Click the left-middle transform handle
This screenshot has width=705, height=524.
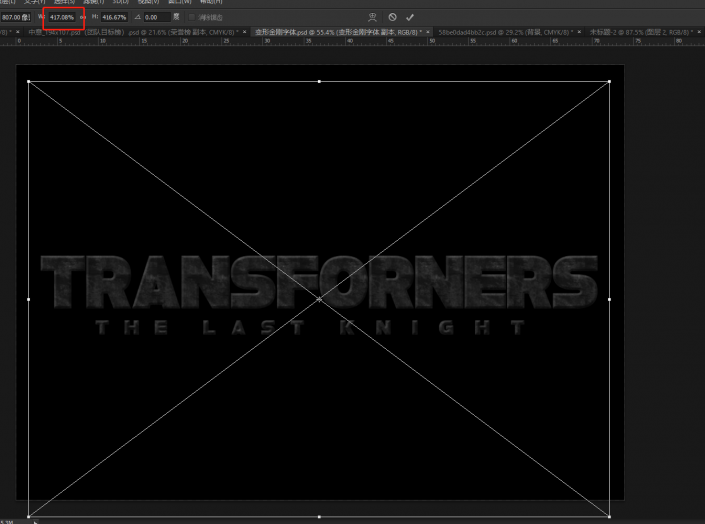coord(29,299)
